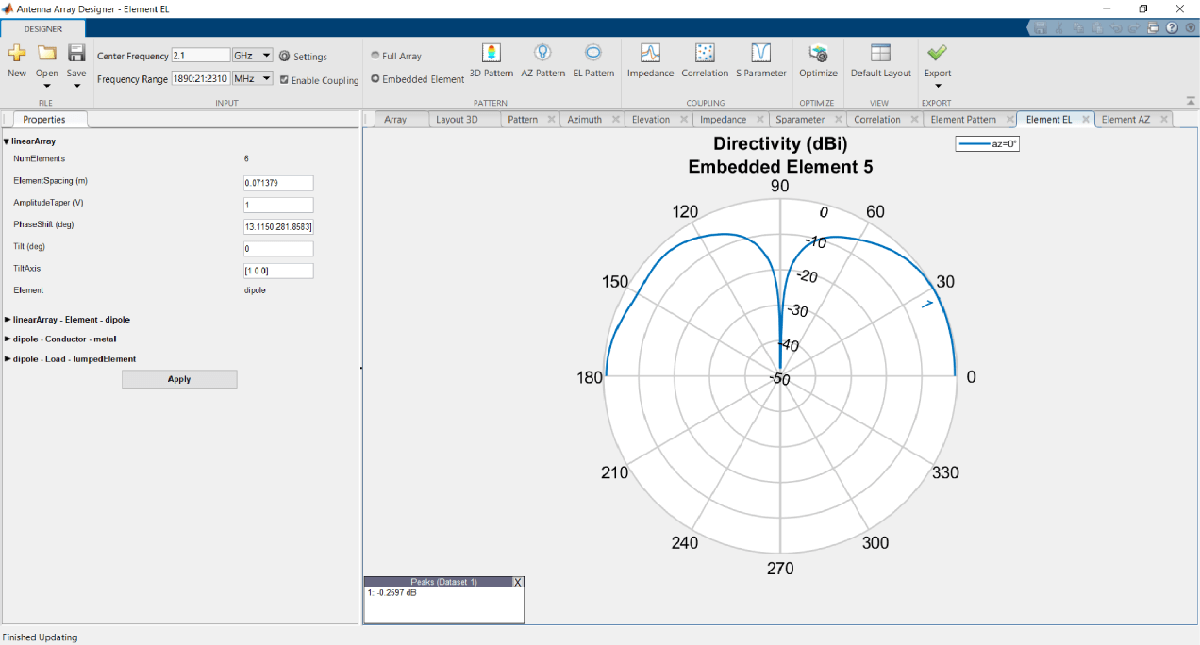Toggle the Enable Coupling checkbox
Viewport: 1200px width, 645px height.
coord(285,80)
